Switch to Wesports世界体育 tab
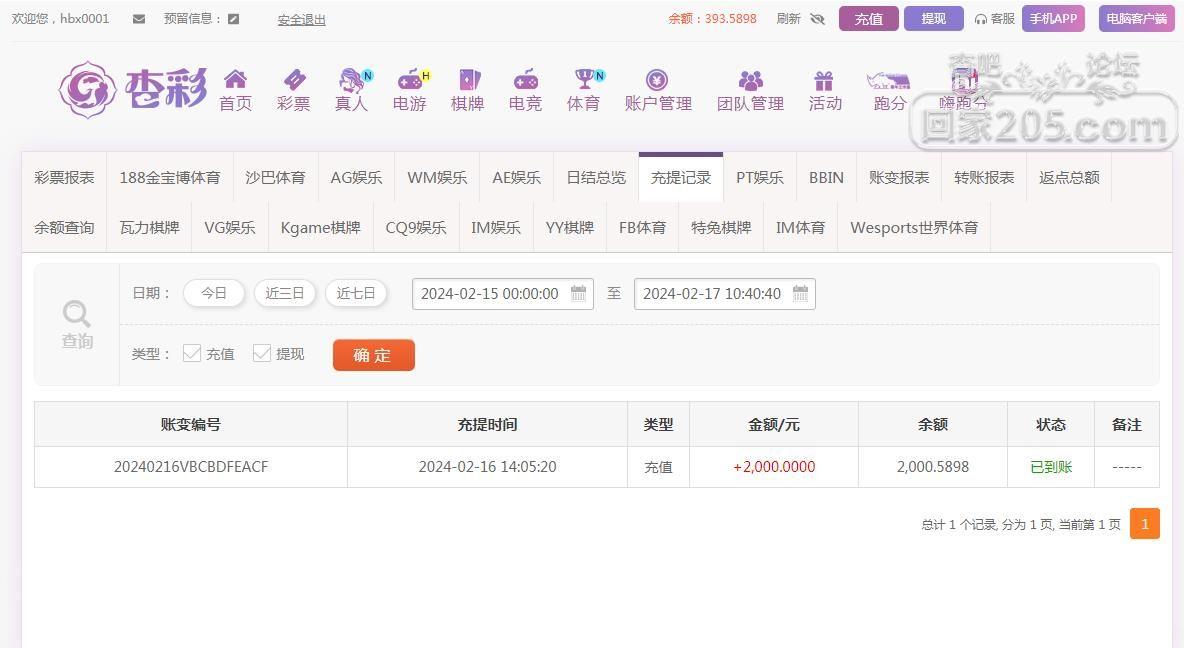The width and height of the screenshot is (1184, 648). 914,227
